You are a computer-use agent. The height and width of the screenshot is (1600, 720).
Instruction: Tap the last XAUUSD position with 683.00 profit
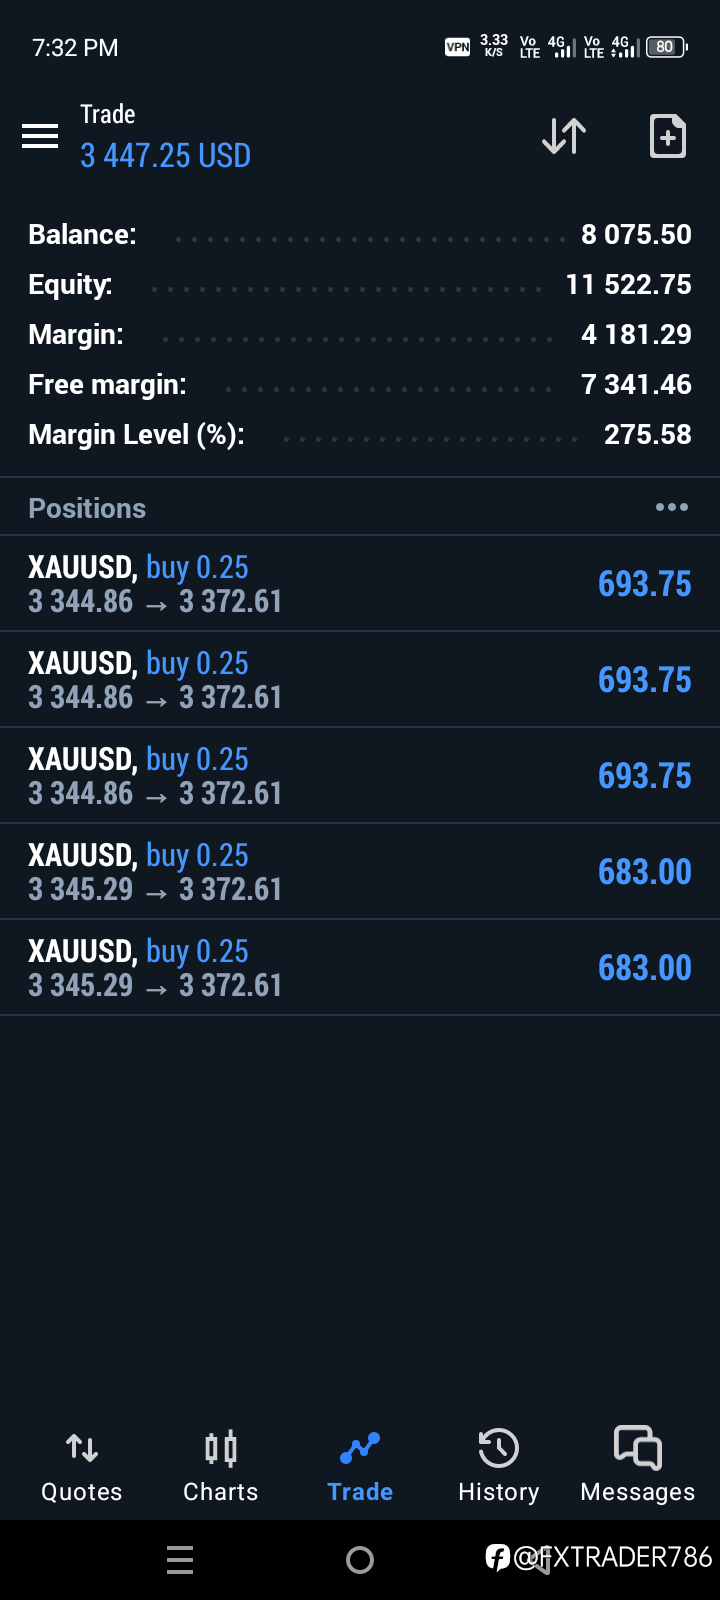tap(360, 968)
